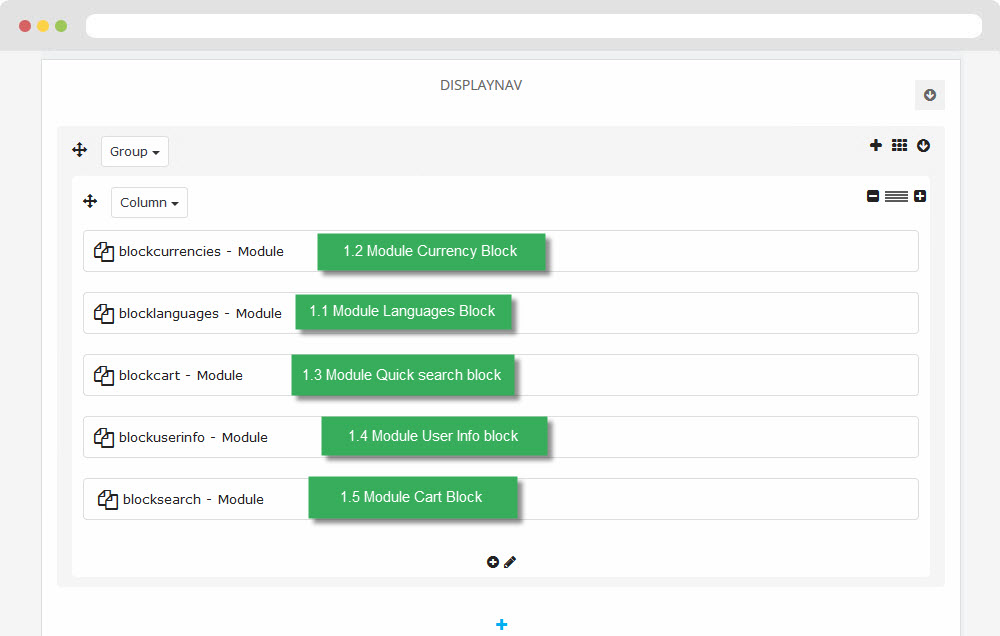This screenshot has width=1000, height=636.
Task: Click the Group down-arrow circle icon
Action: [923, 145]
